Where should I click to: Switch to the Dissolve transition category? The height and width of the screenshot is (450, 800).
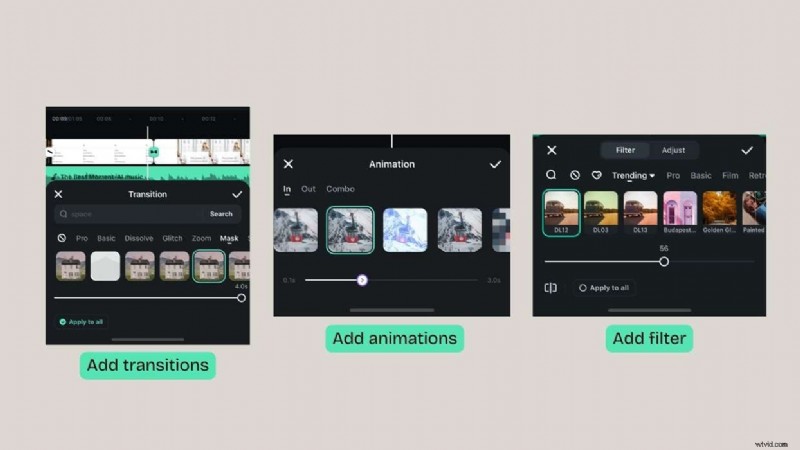pos(139,238)
